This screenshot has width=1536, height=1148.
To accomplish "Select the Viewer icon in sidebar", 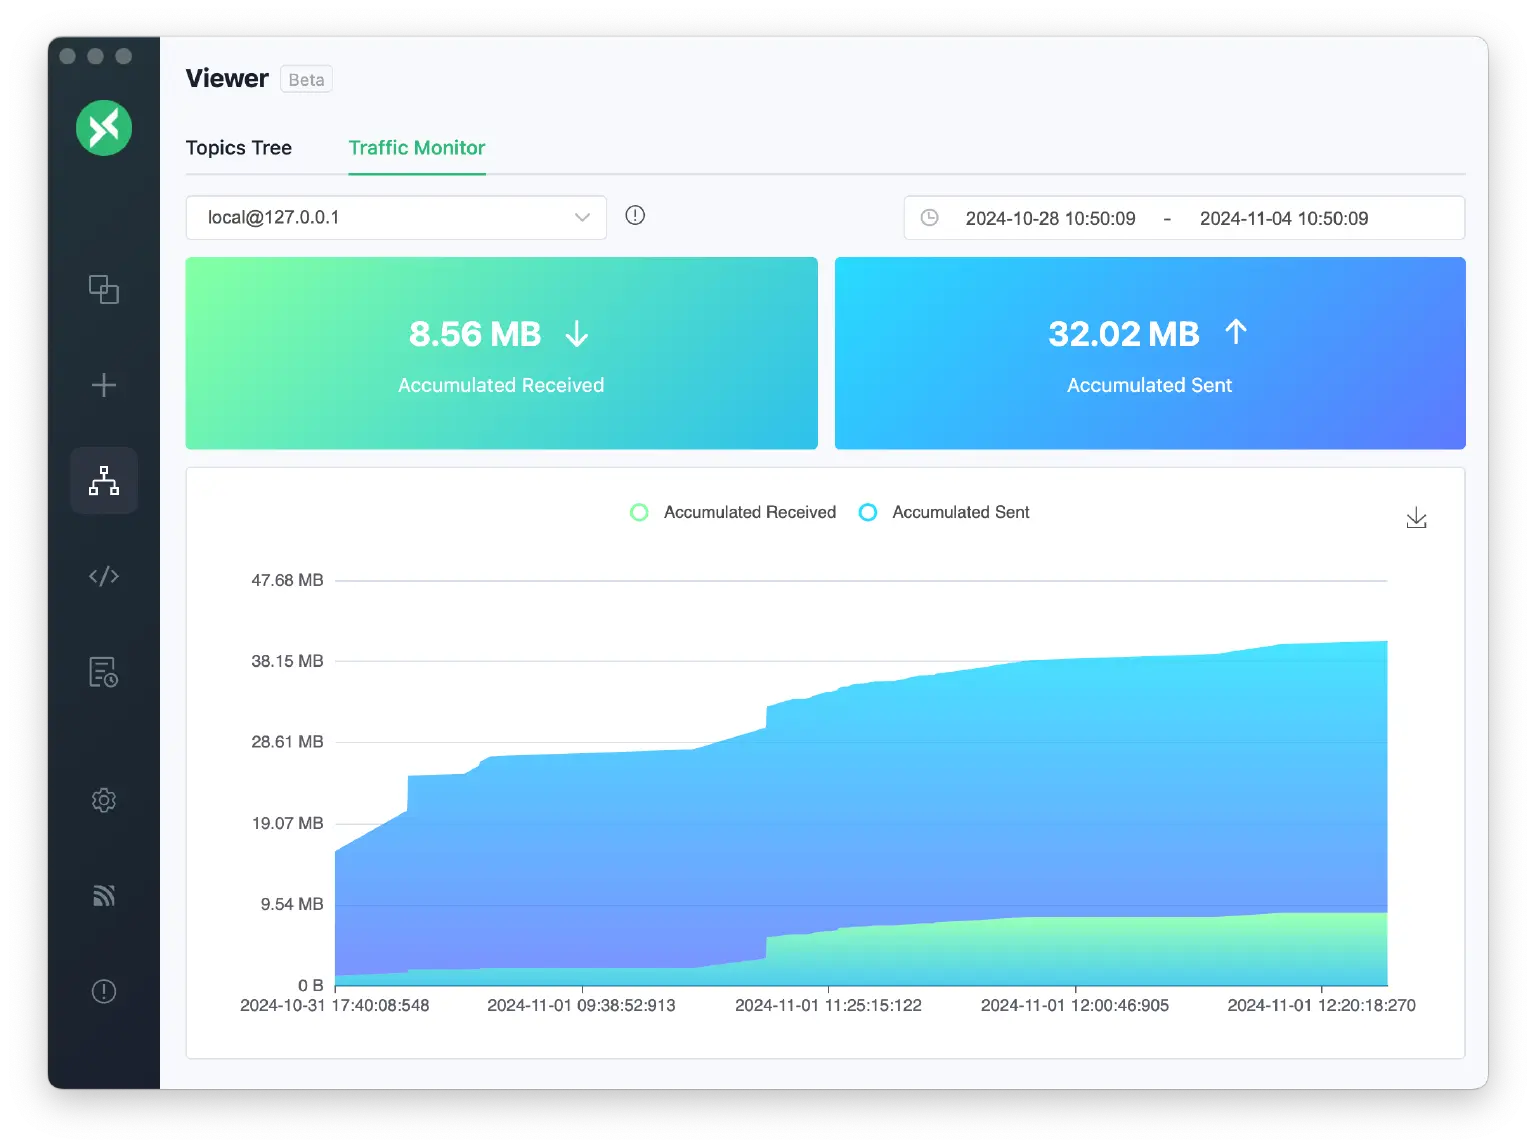I will click(x=104, y=480).
